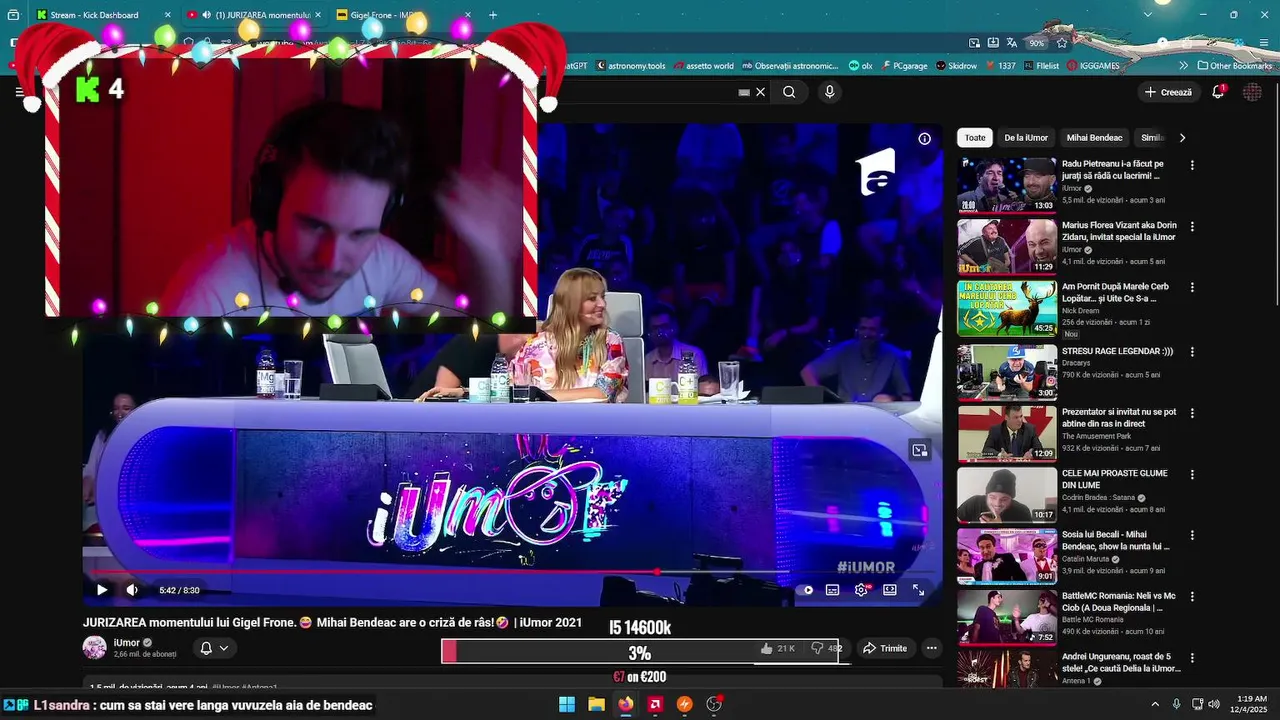Open options for STRESU RAGE LEGENDAR video
The height and width of the screenshot is (720, 1280).
point(1192,352)
